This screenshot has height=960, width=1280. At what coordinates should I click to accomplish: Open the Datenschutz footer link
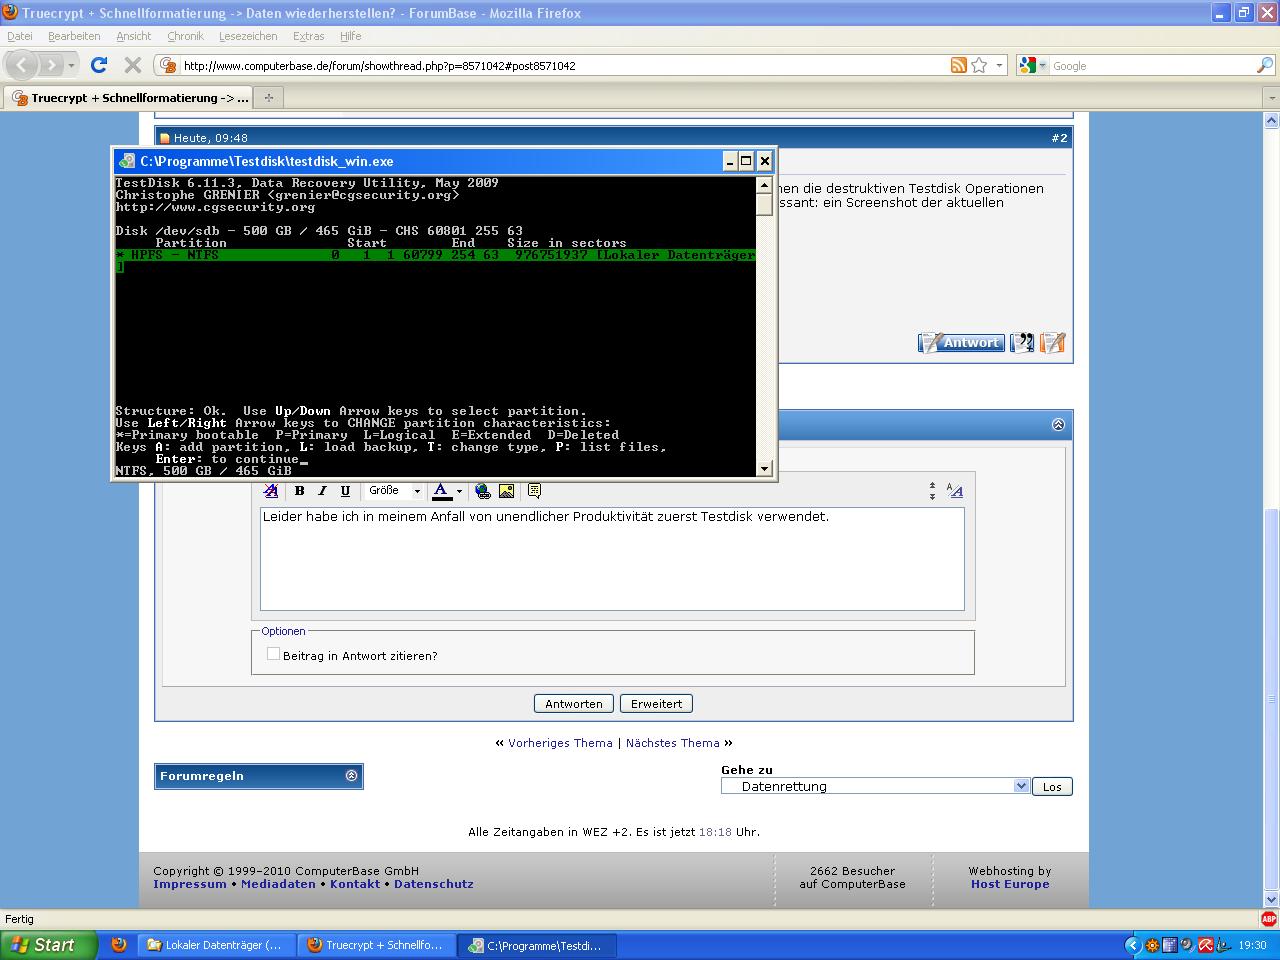click(434, 884)
